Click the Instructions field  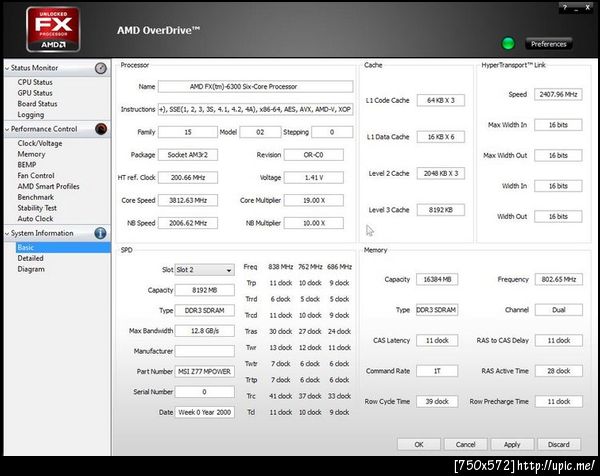(255, 109)
